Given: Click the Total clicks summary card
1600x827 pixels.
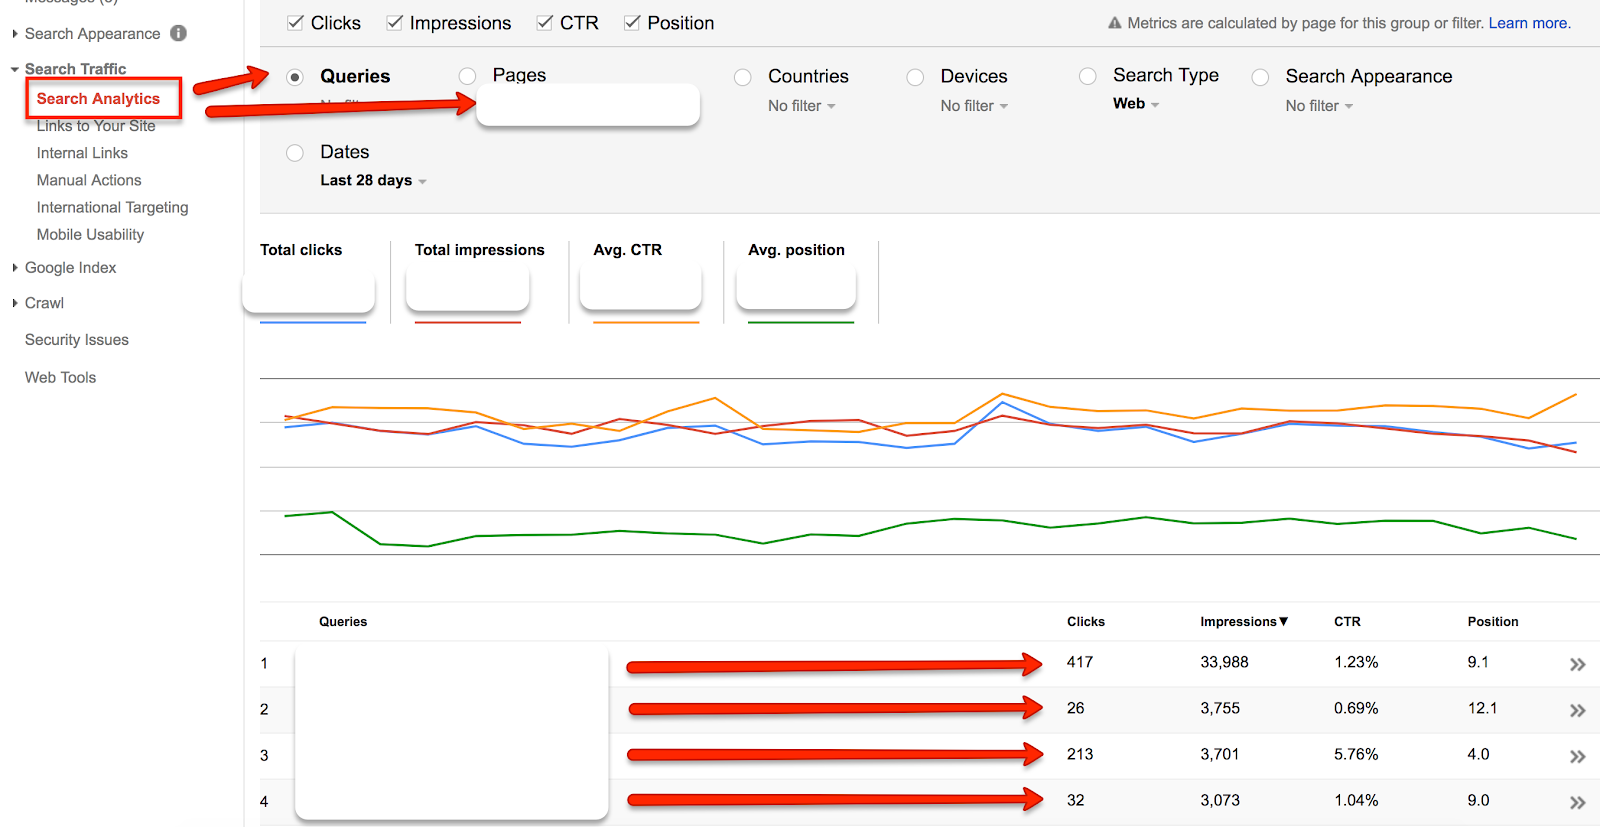Looking at the screenshot, I should pyautogui.click(x=312, y=282).
